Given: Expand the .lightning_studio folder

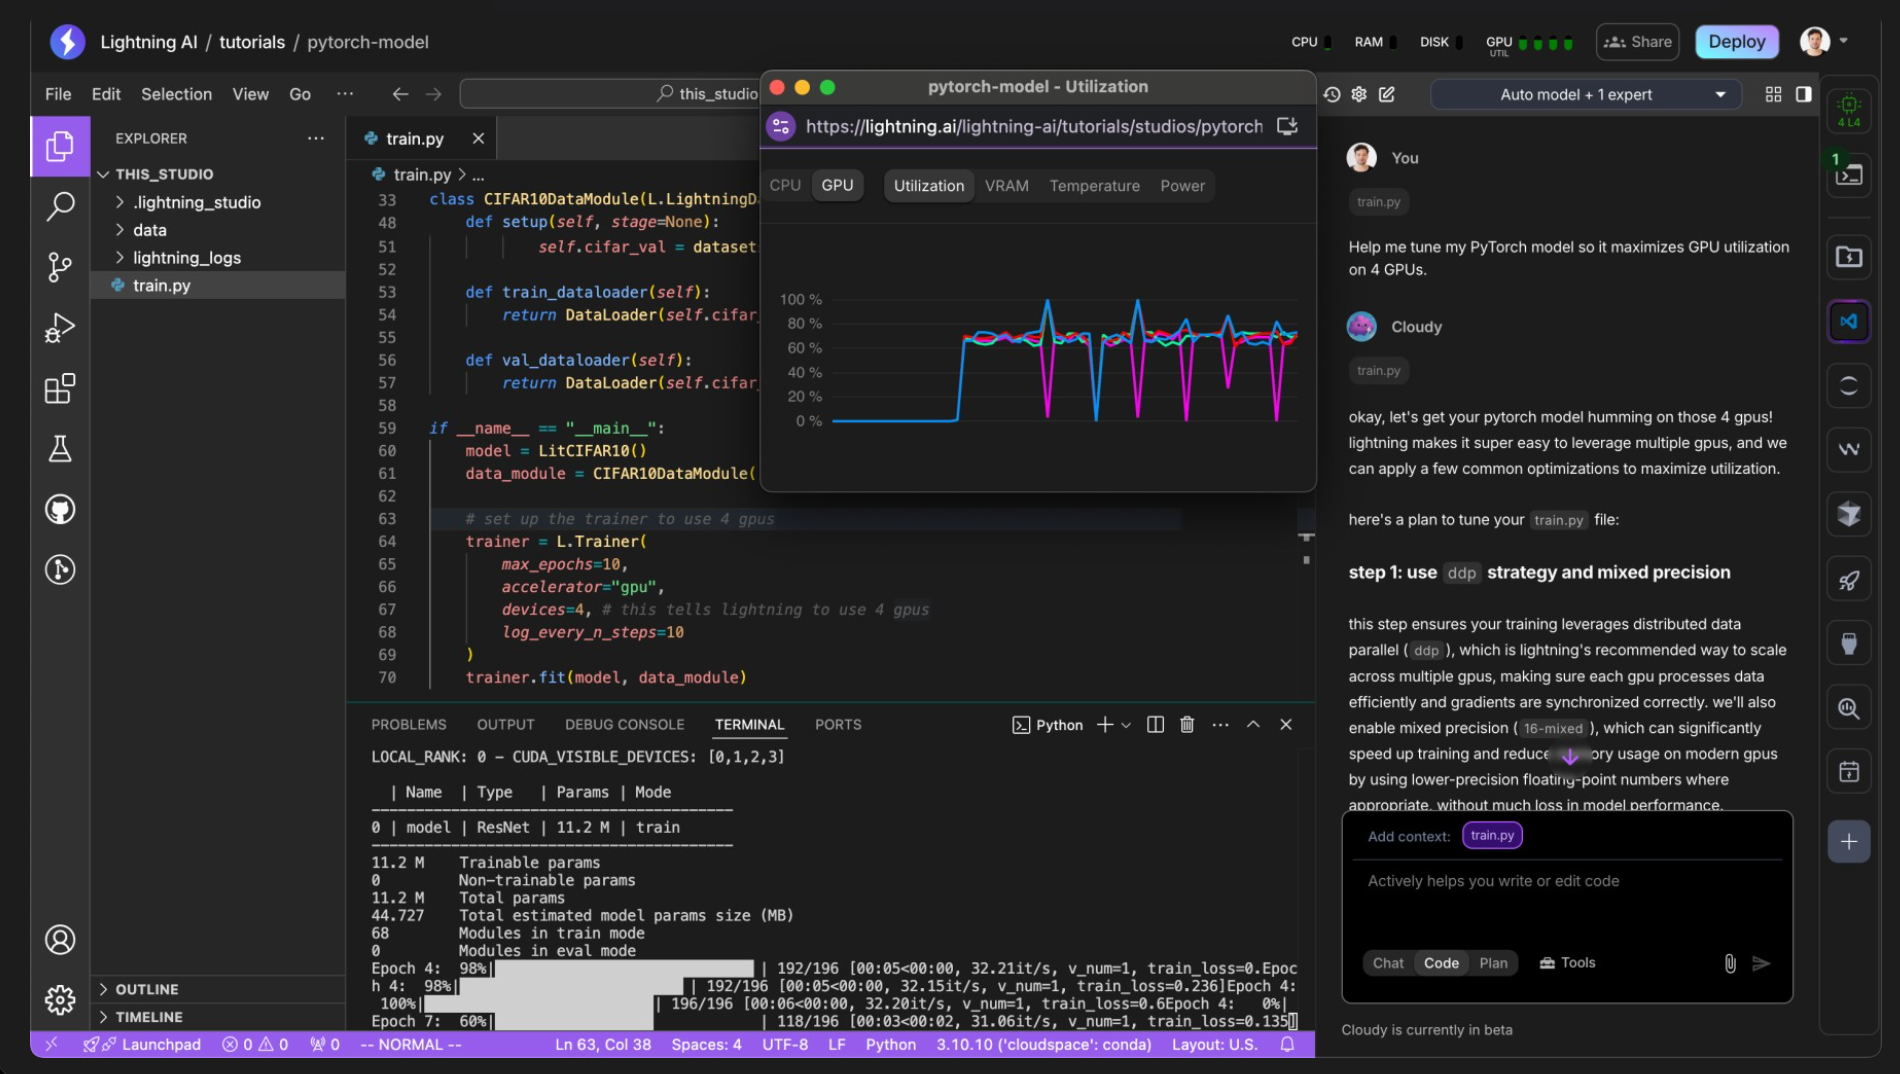Looking at the screenshot, I should pyautogui.click(x=196, y=202).
